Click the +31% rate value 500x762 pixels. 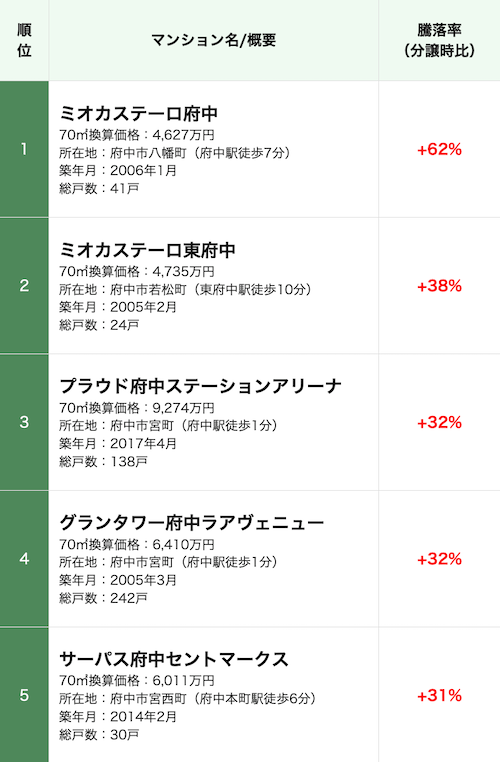coord(439,696)
